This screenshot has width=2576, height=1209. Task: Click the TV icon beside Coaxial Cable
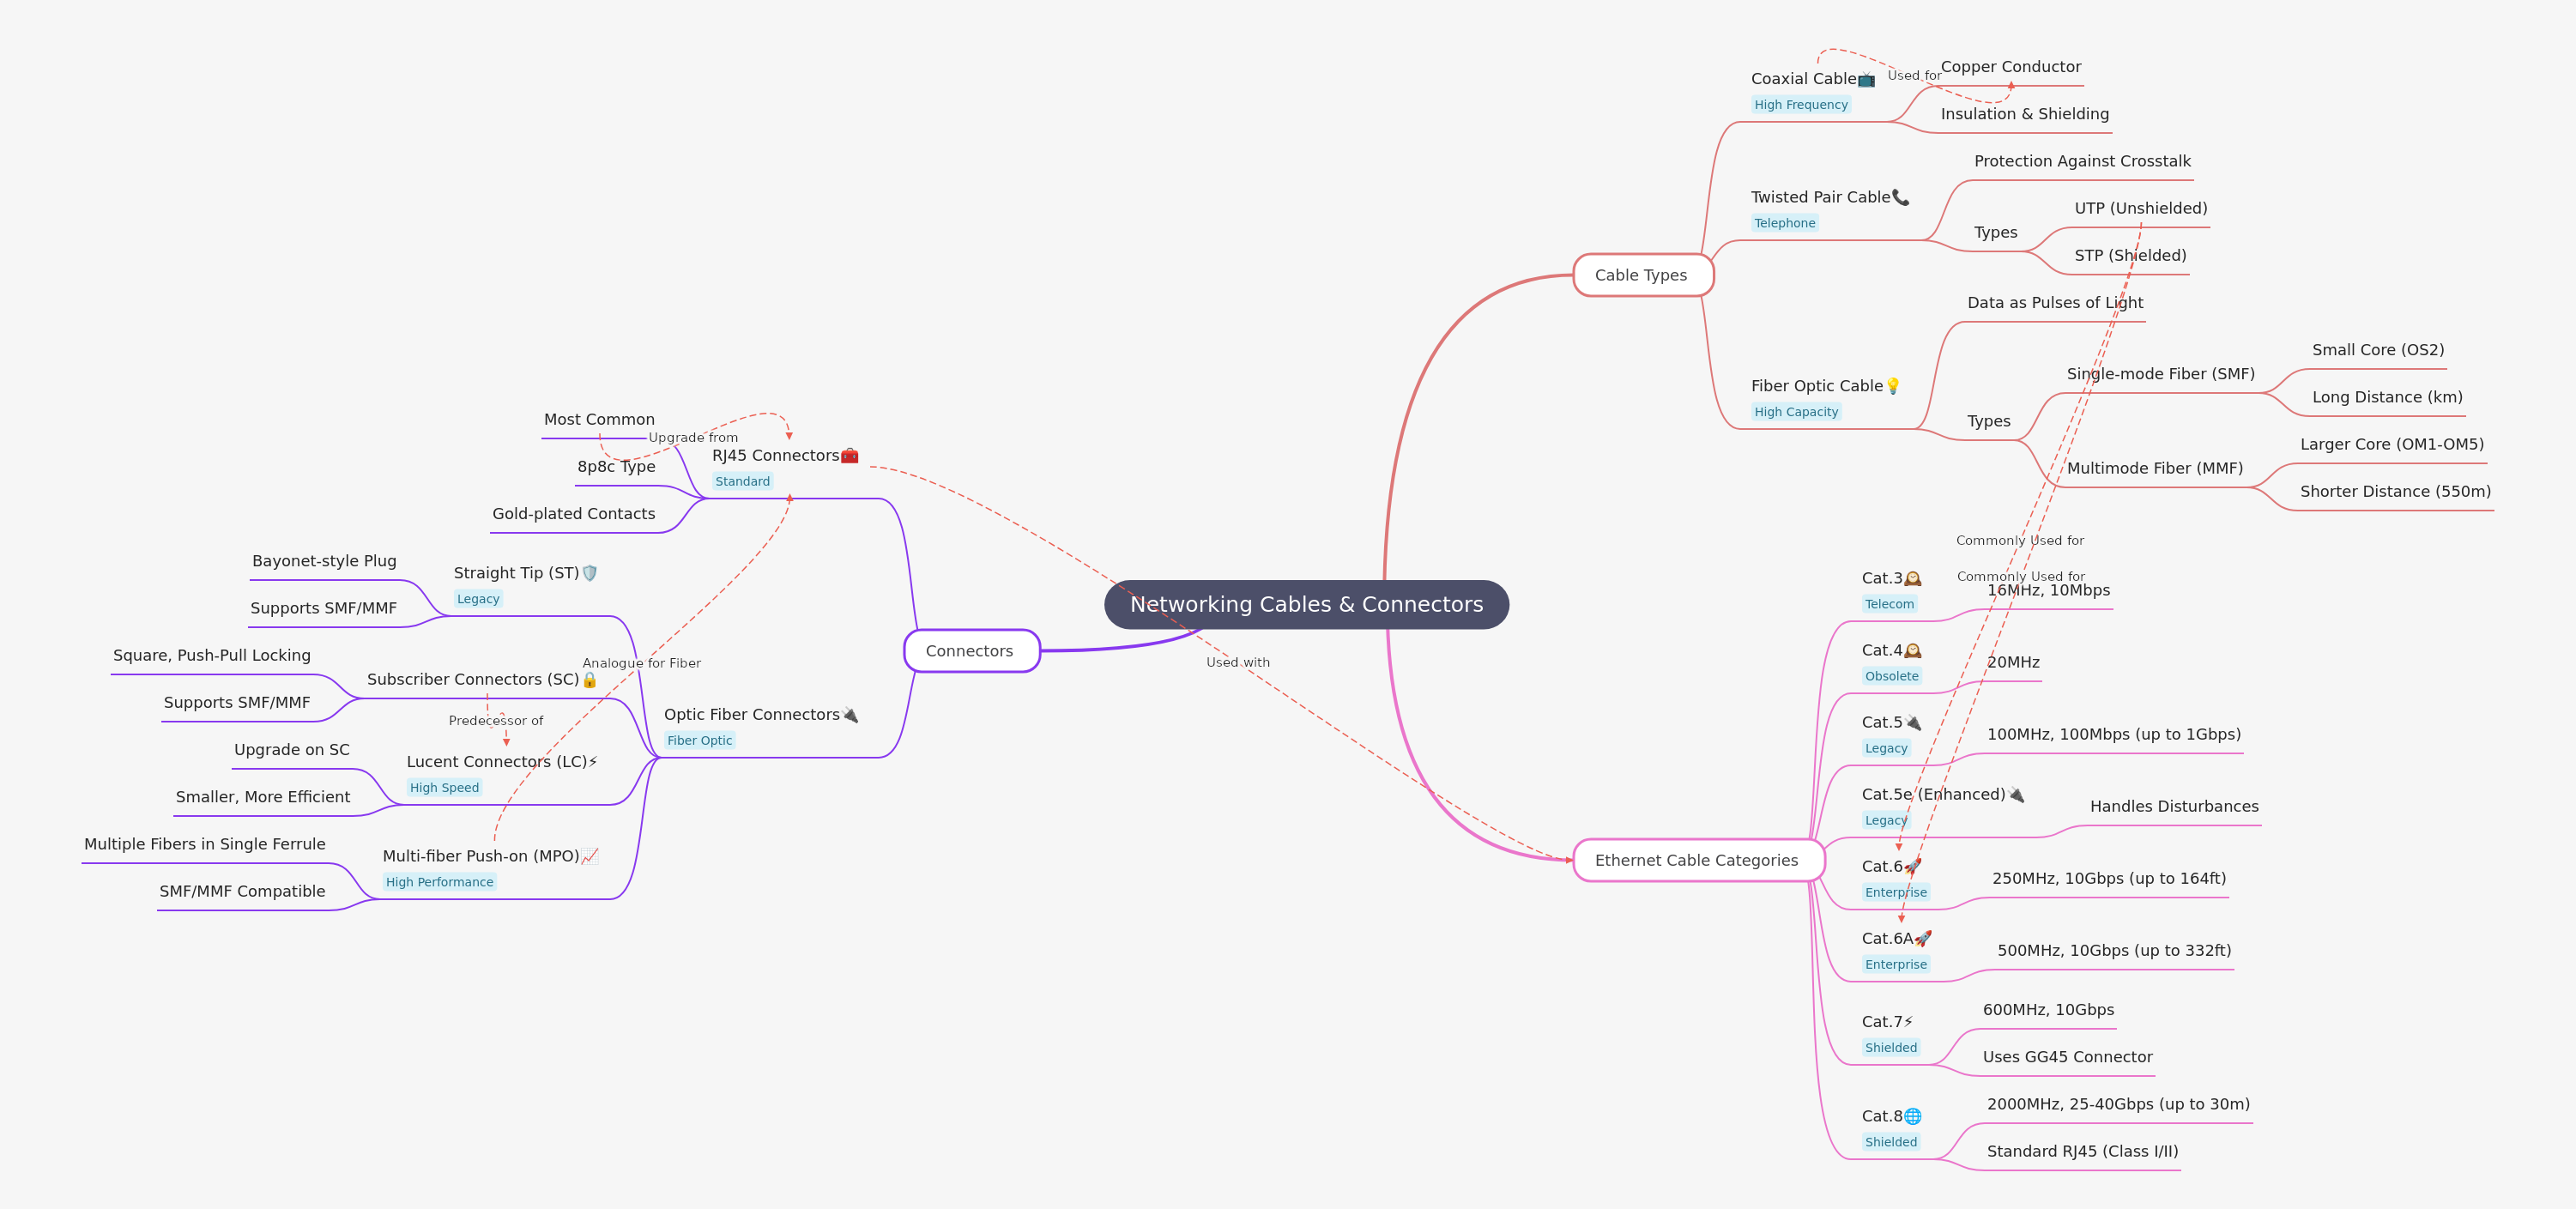(x=1866, y=79)
